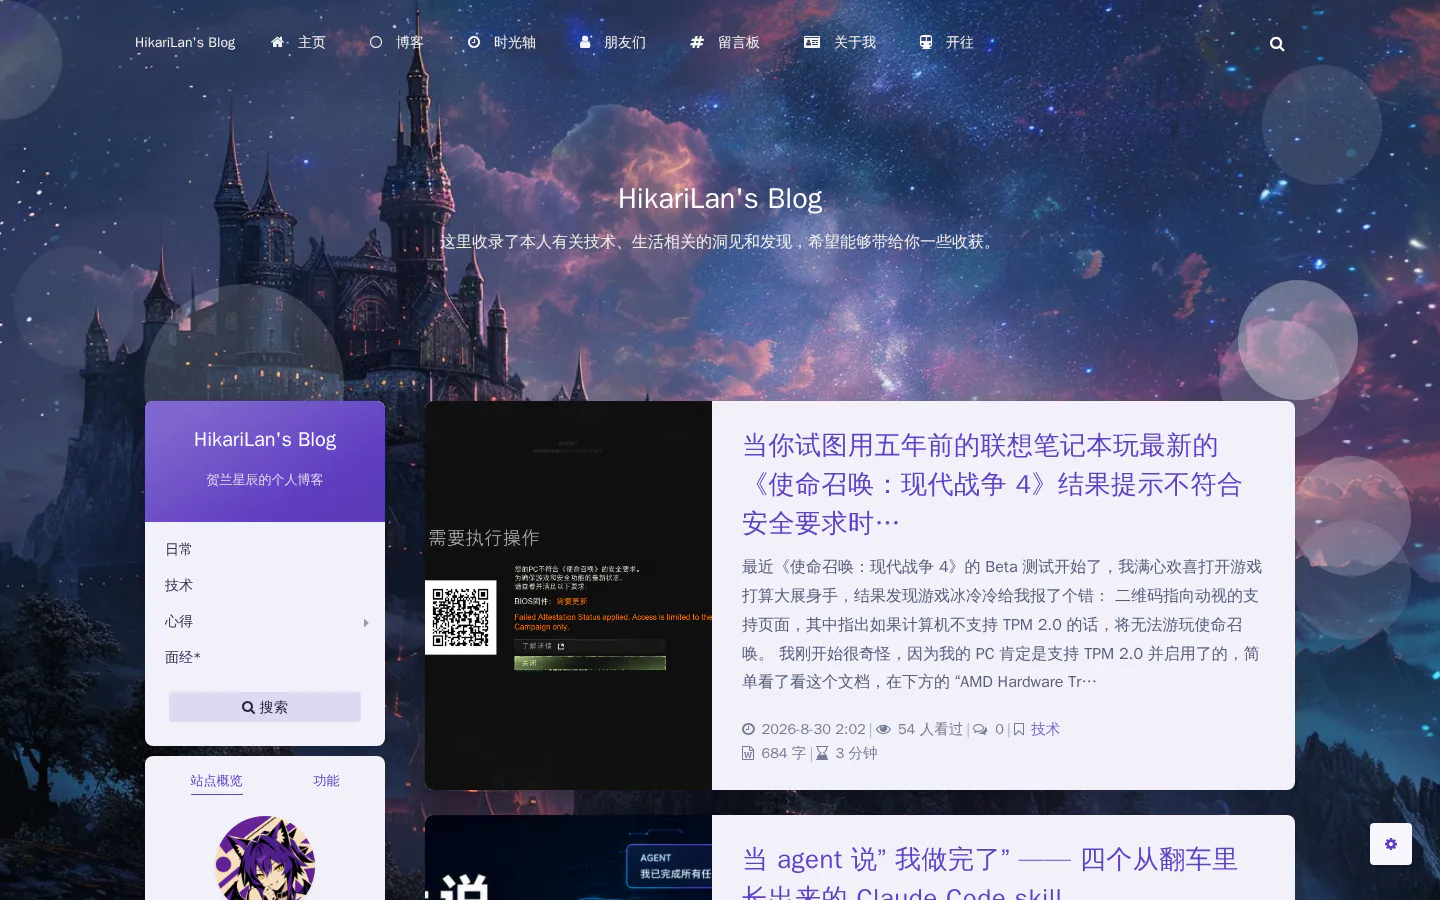
Task: Click the eye views icon in post meta
Action: pos(884,729)
